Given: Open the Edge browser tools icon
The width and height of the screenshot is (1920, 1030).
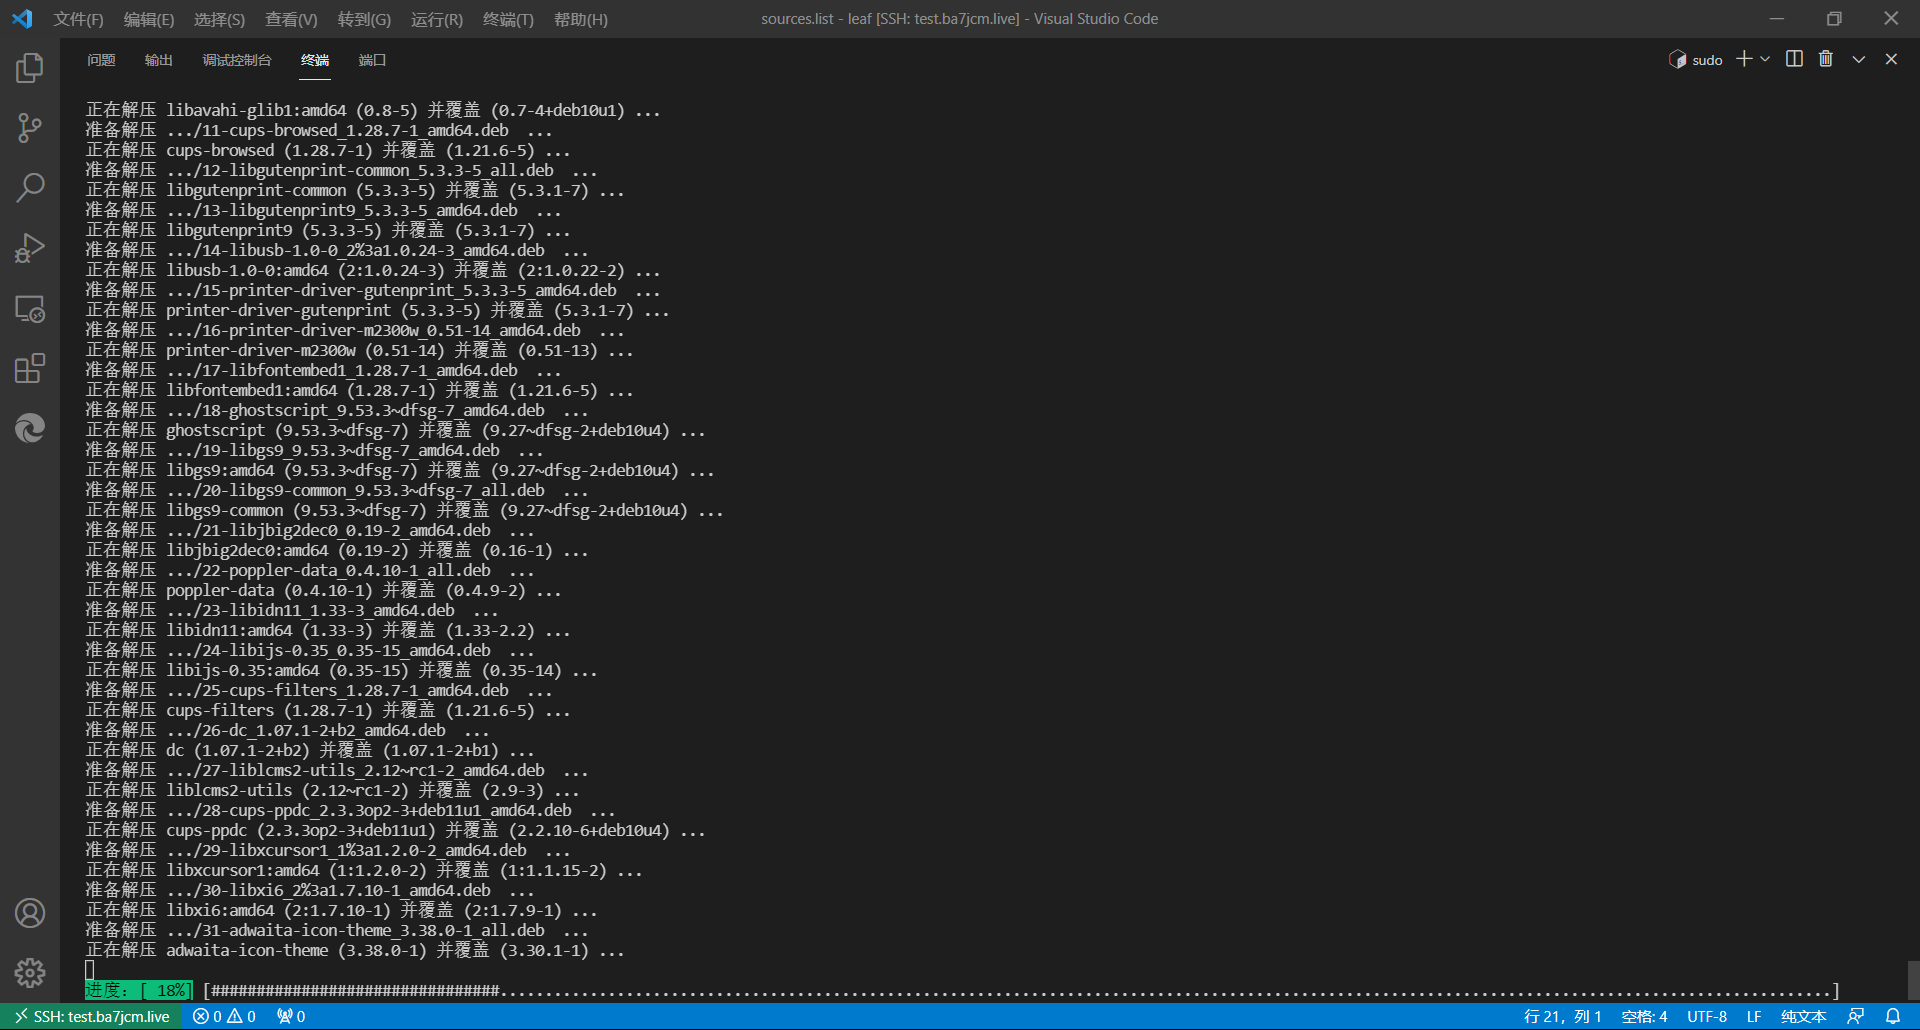Looking at the screenshot, I should click(x=30, y=428).
